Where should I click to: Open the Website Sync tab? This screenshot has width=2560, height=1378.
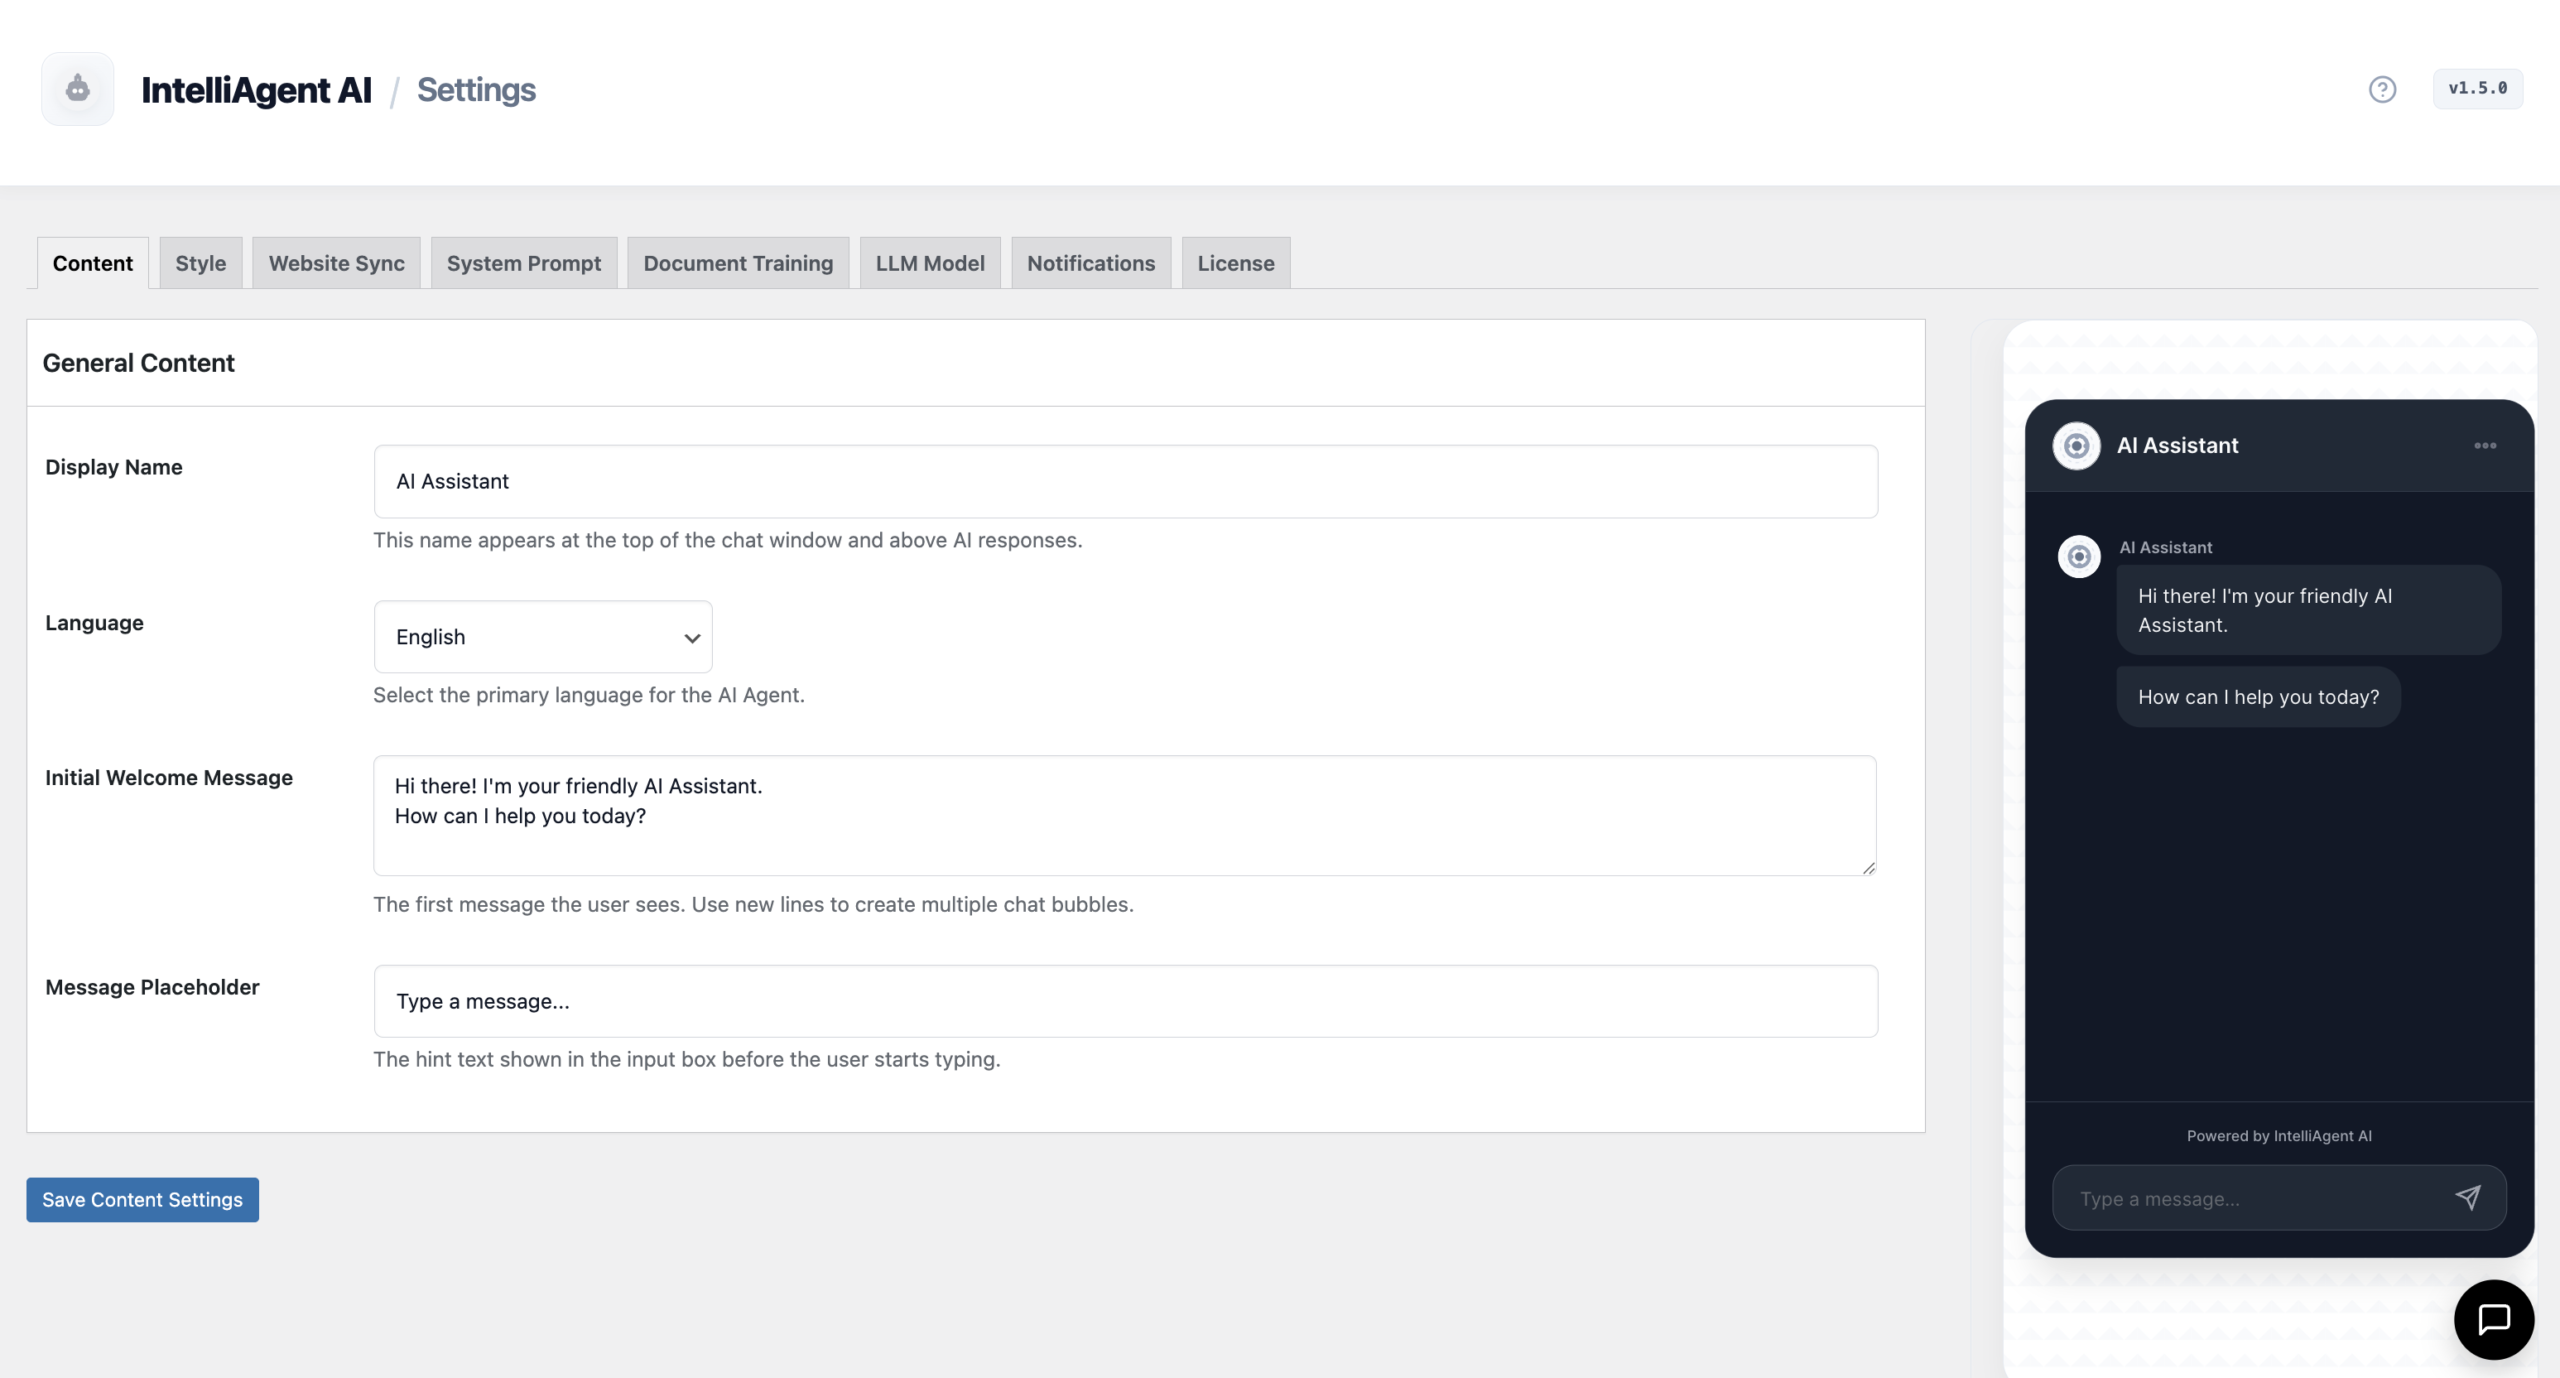pyautogui.click(x=336, y=263)
